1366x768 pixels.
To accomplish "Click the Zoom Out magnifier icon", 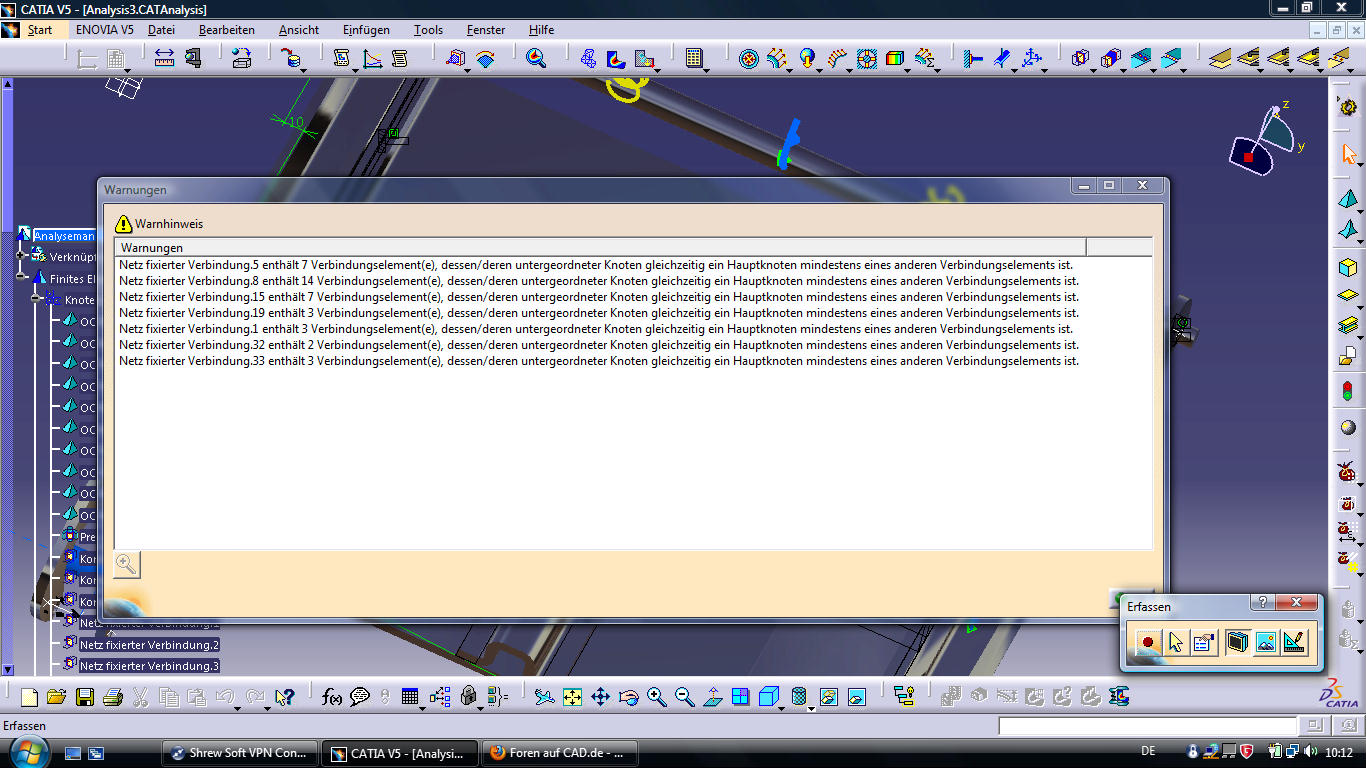I will 685,697.
